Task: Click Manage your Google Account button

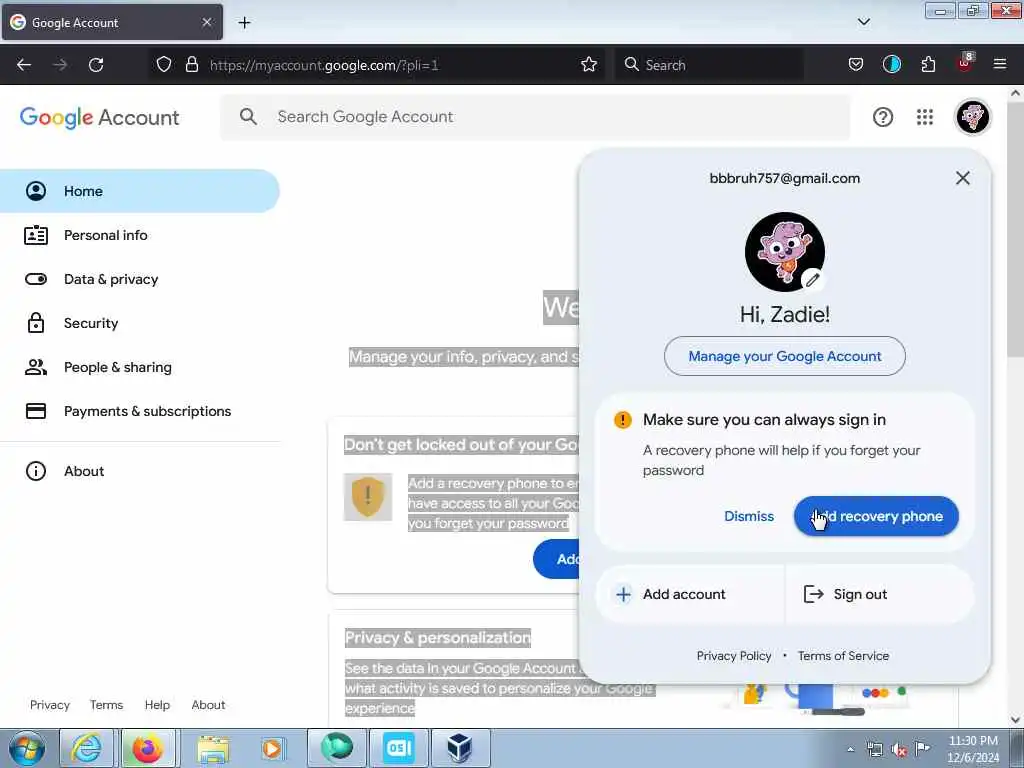Action: [x=784, y=356]
